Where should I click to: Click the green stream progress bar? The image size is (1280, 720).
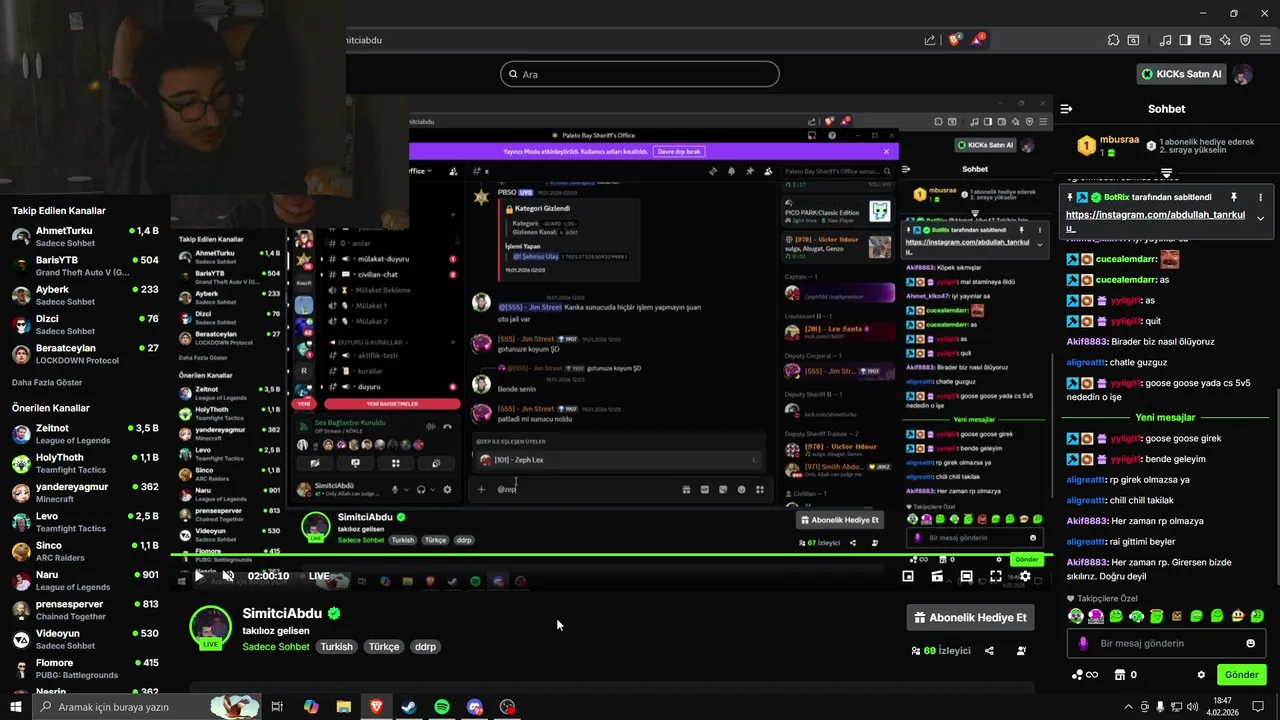tap(611, 555)
